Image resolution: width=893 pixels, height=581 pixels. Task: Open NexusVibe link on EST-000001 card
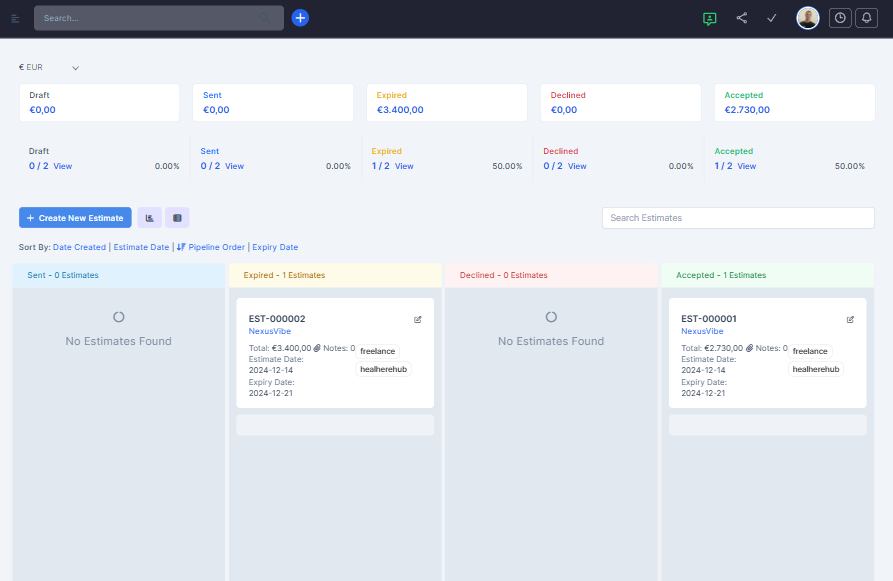(702, 331)
